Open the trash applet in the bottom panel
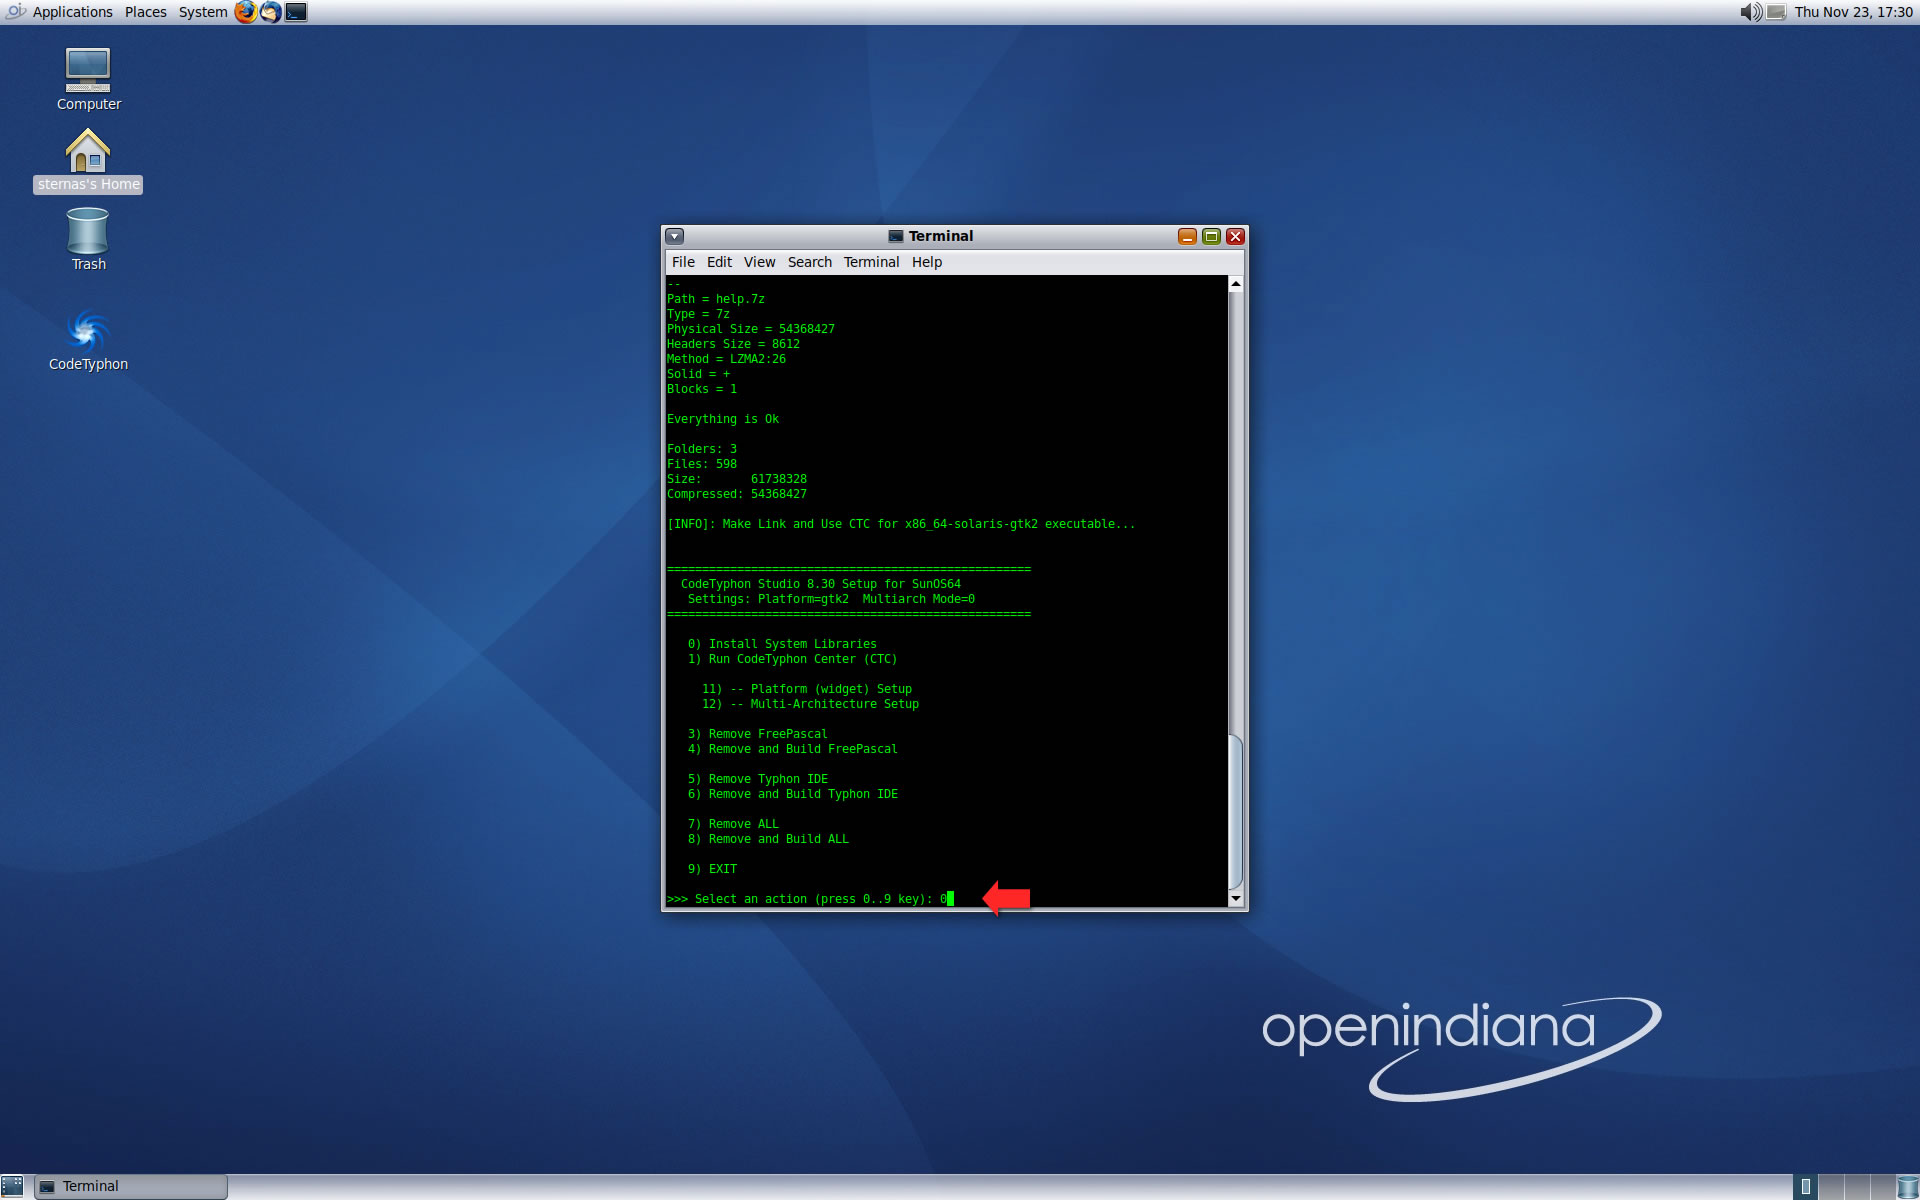 click(1908, 1187)
